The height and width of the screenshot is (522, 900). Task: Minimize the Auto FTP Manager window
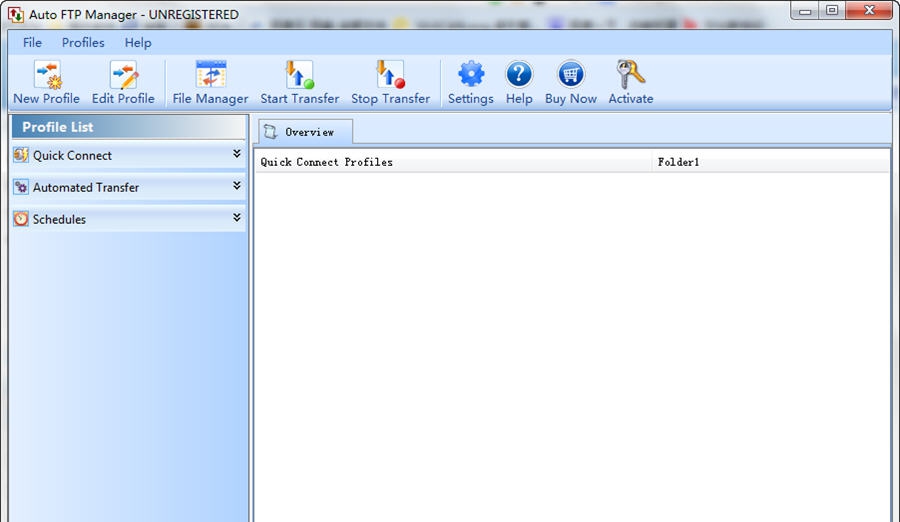[805, 10]
